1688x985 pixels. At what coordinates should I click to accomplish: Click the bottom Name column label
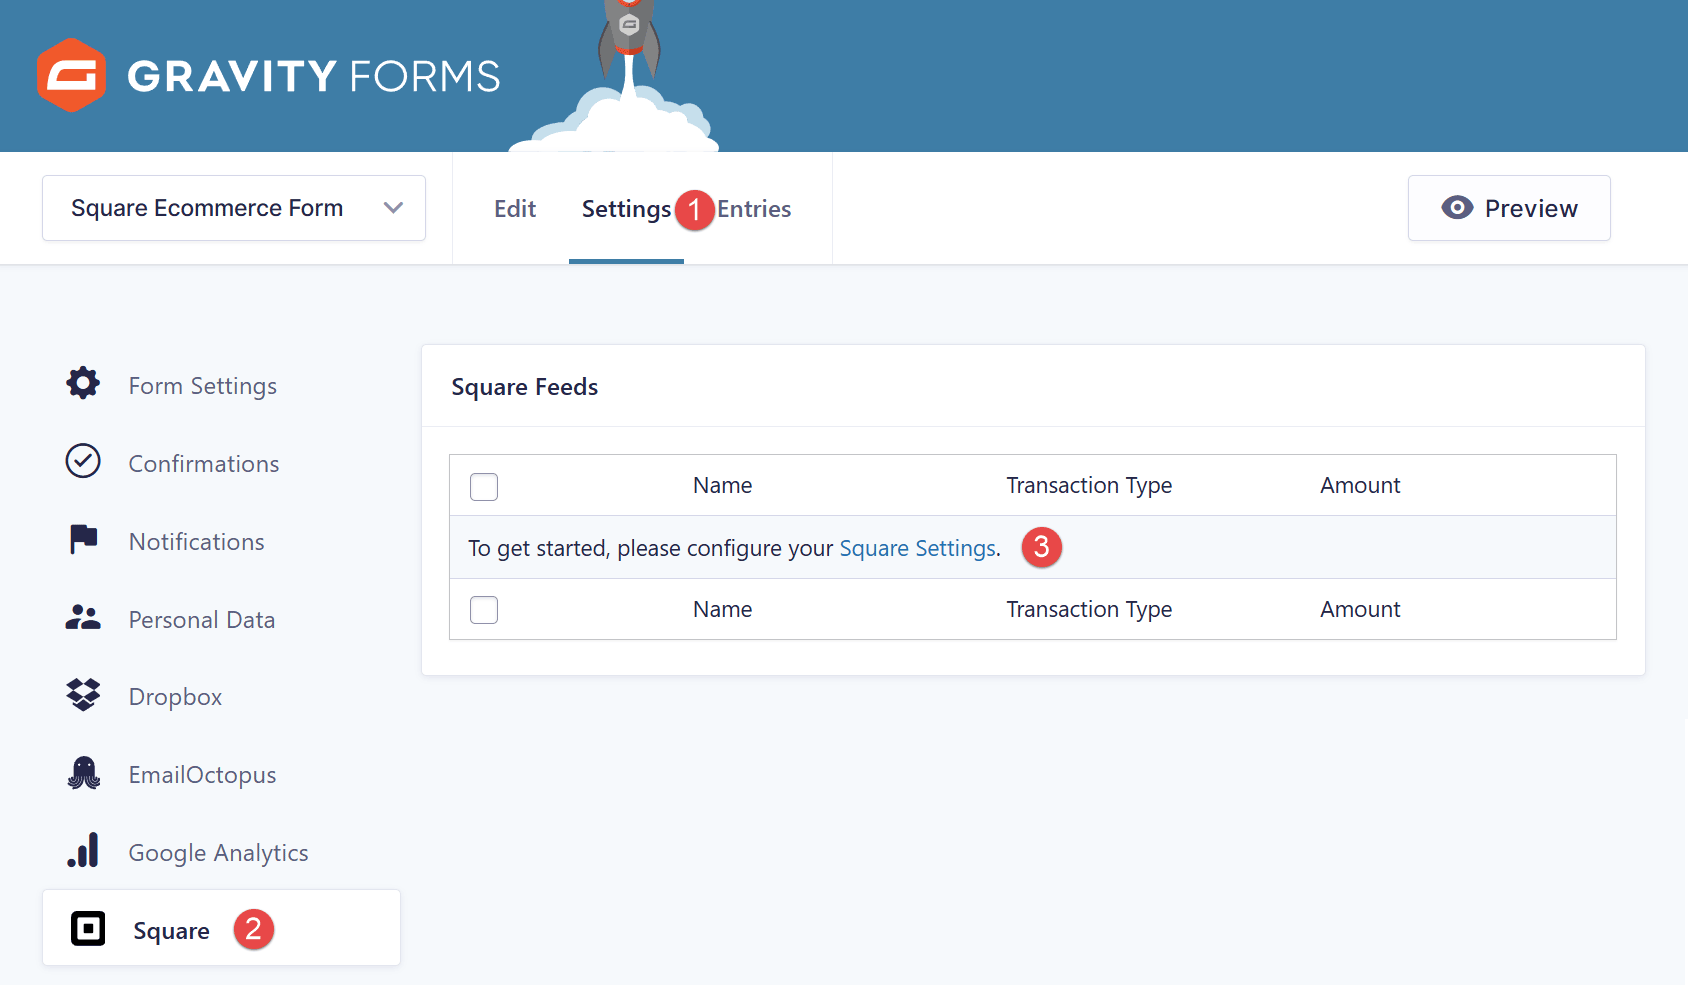722,609
